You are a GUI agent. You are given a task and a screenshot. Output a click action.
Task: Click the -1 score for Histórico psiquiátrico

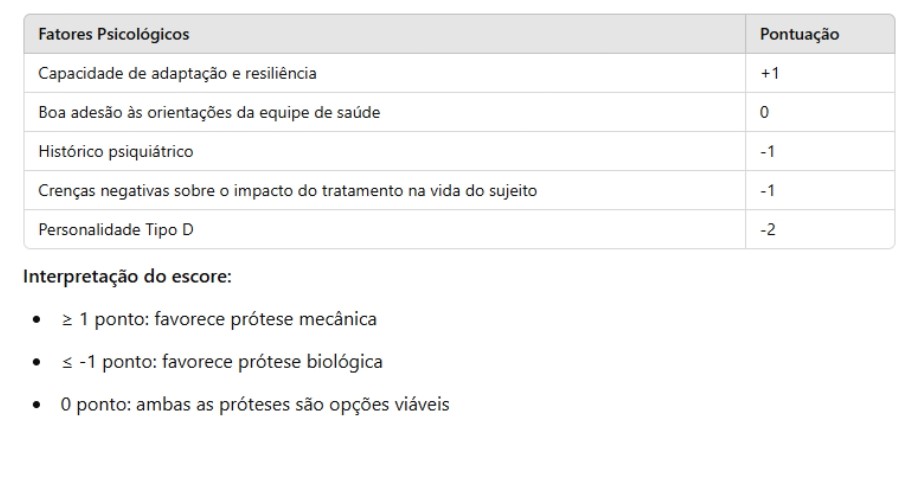click(x=767, y=152)
